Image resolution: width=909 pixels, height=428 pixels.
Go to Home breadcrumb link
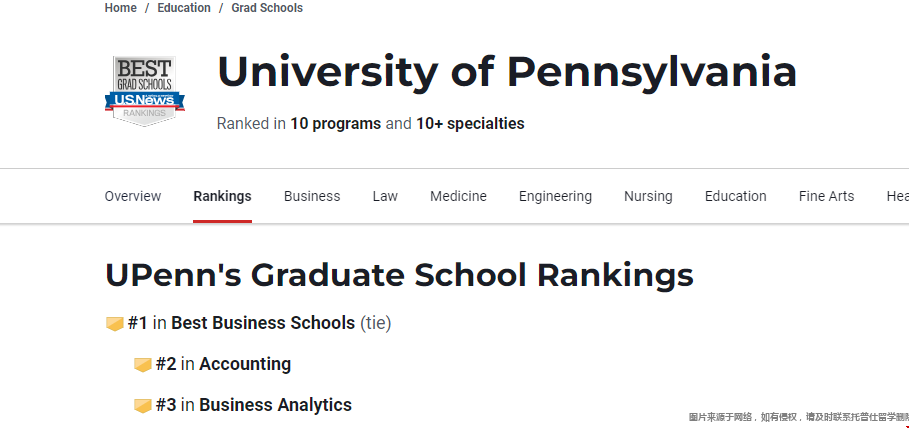(x=121, y=8)
